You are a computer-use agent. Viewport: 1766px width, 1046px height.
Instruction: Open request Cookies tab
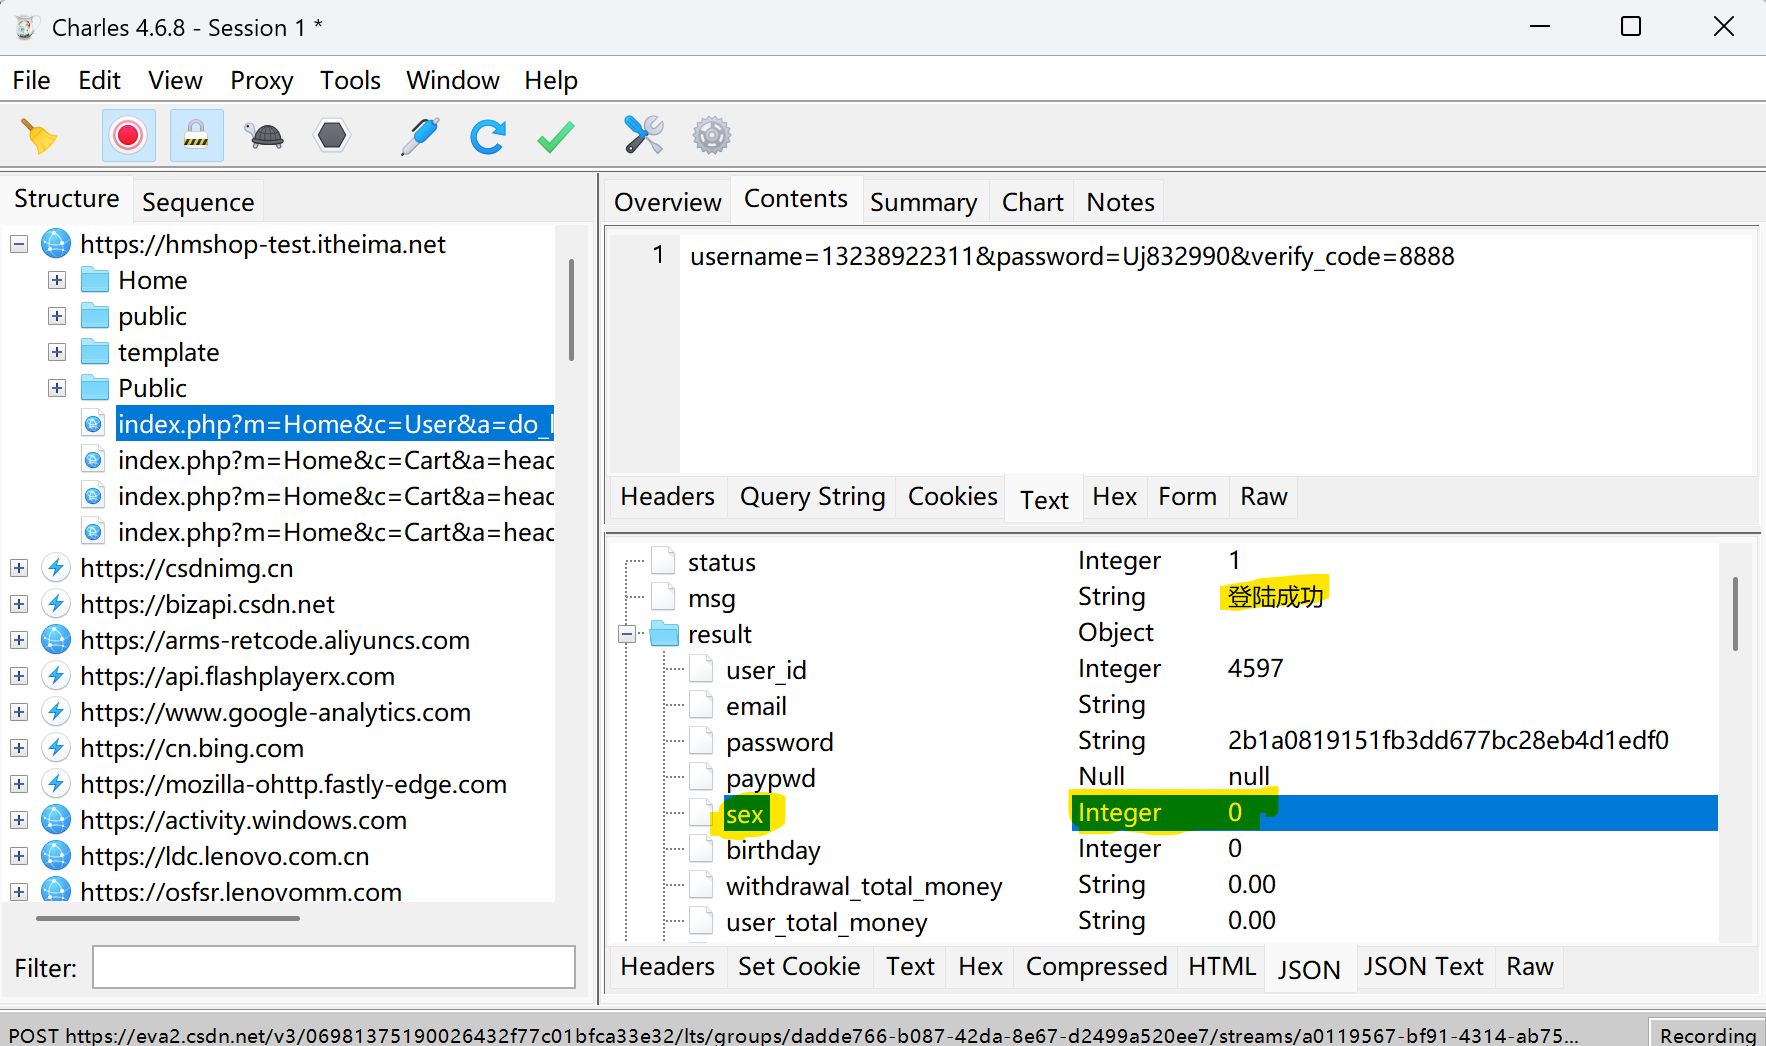point(952,497)
